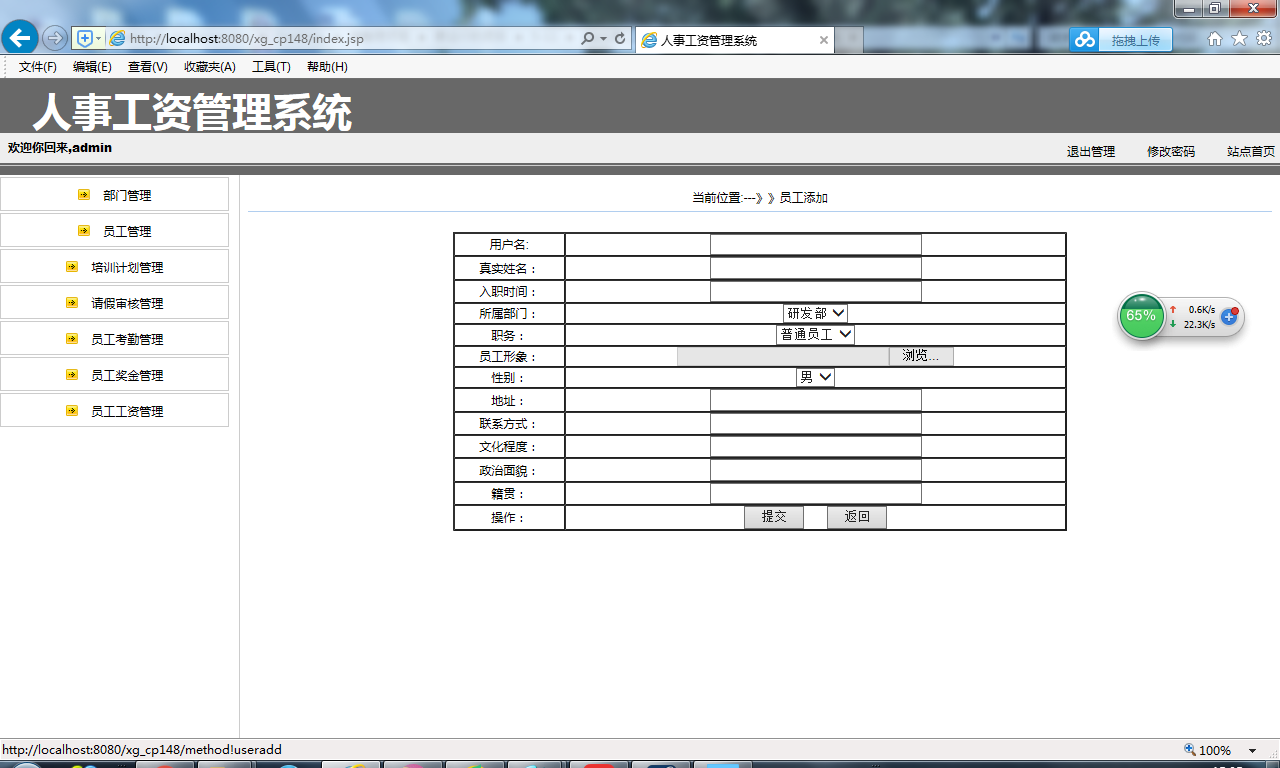
Task: Click the 返回 back button
Action: pos(857,517)
